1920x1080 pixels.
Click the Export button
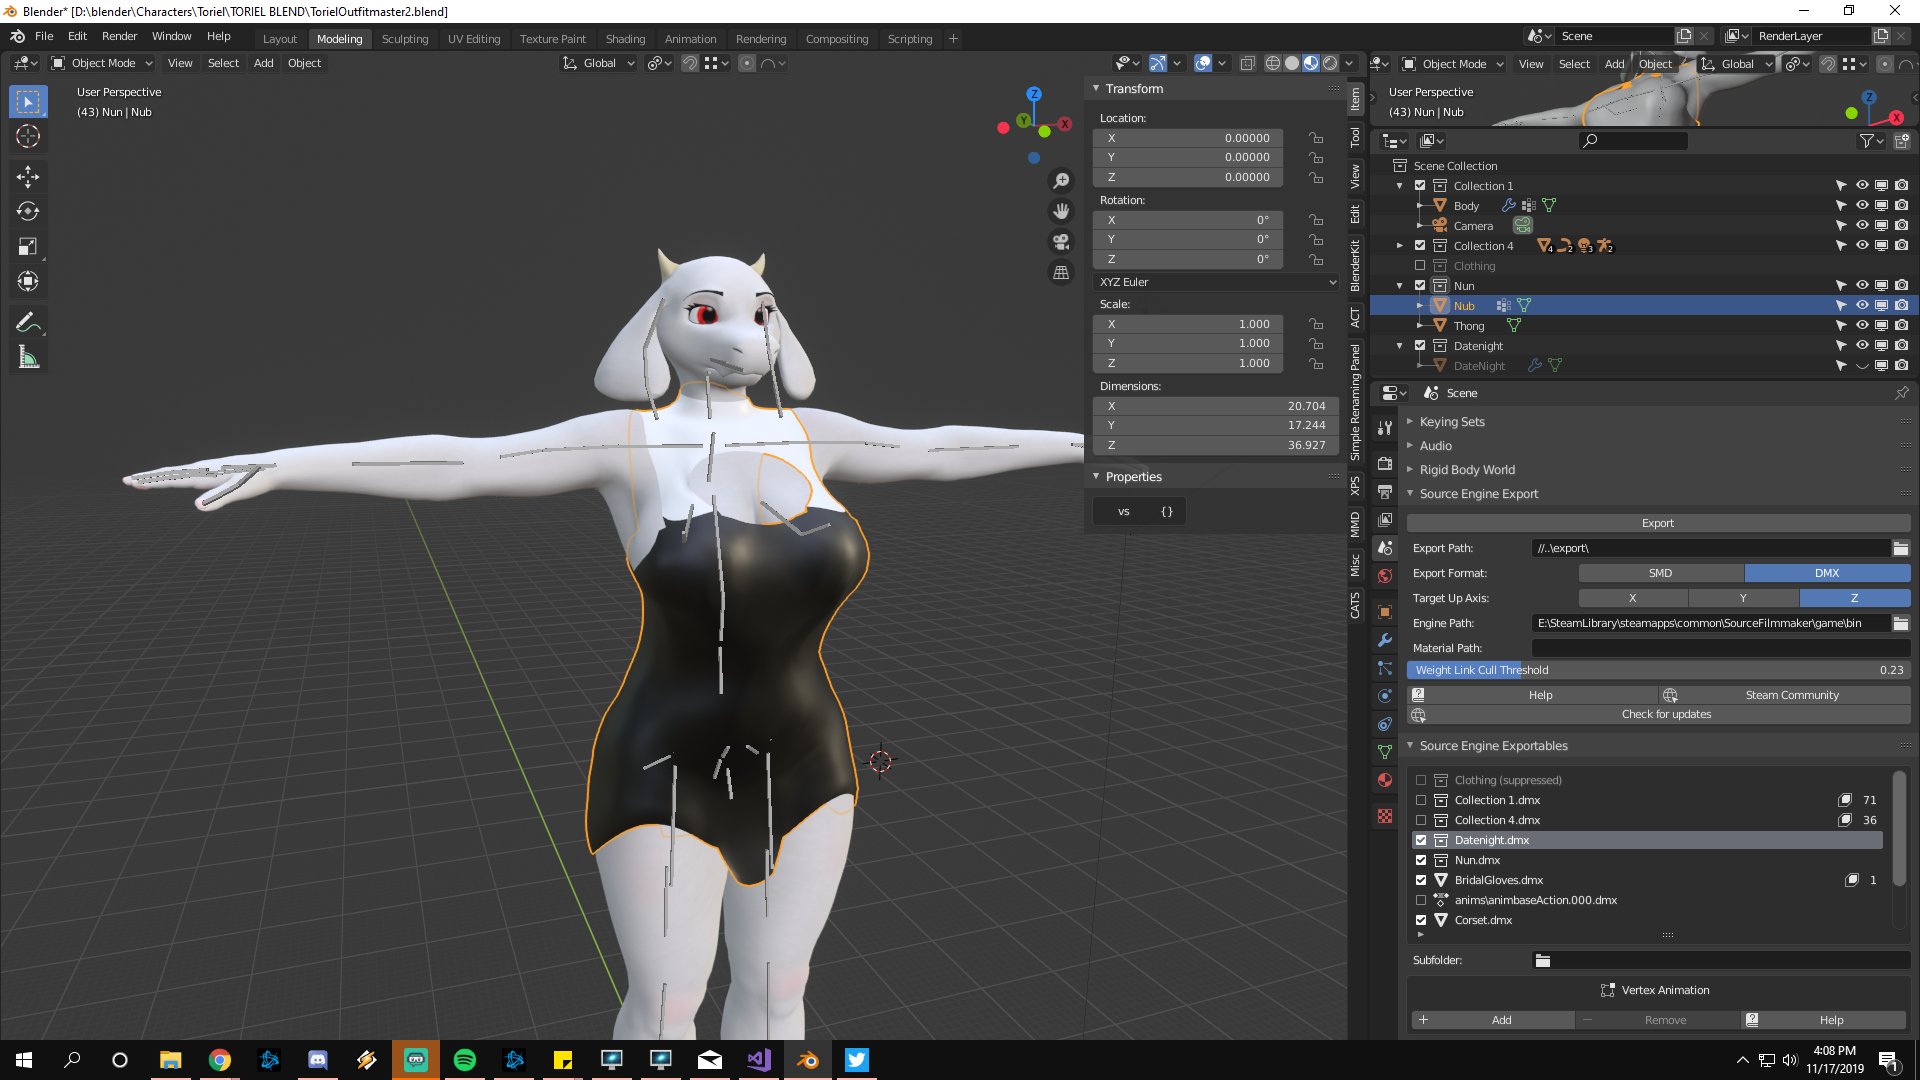[1657, 523]
